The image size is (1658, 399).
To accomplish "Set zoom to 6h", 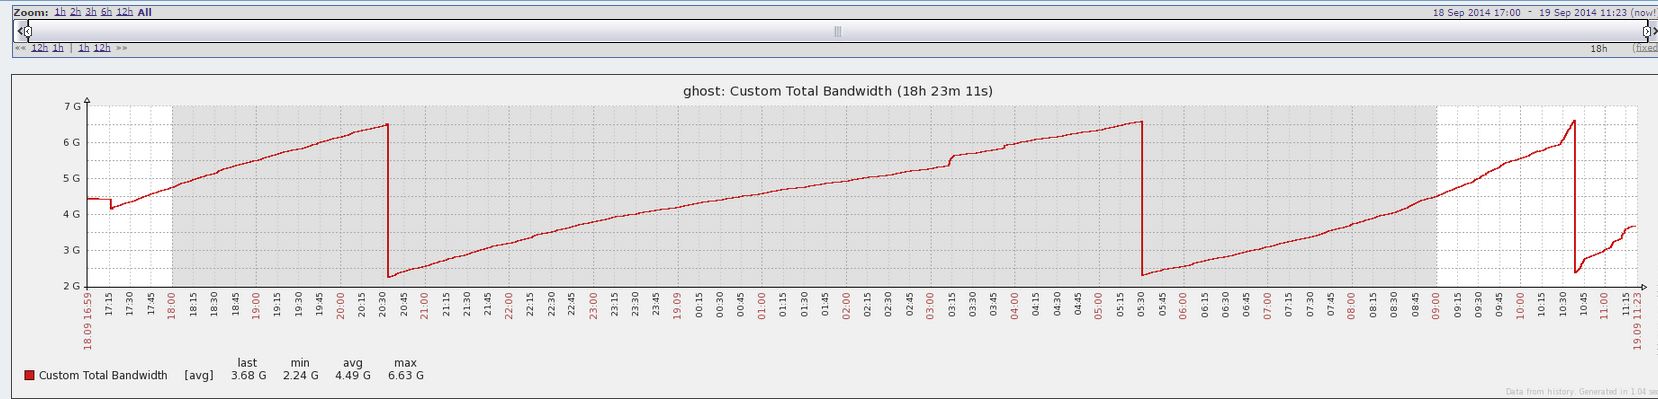I will pyautogui.click(x=106, y=12).
